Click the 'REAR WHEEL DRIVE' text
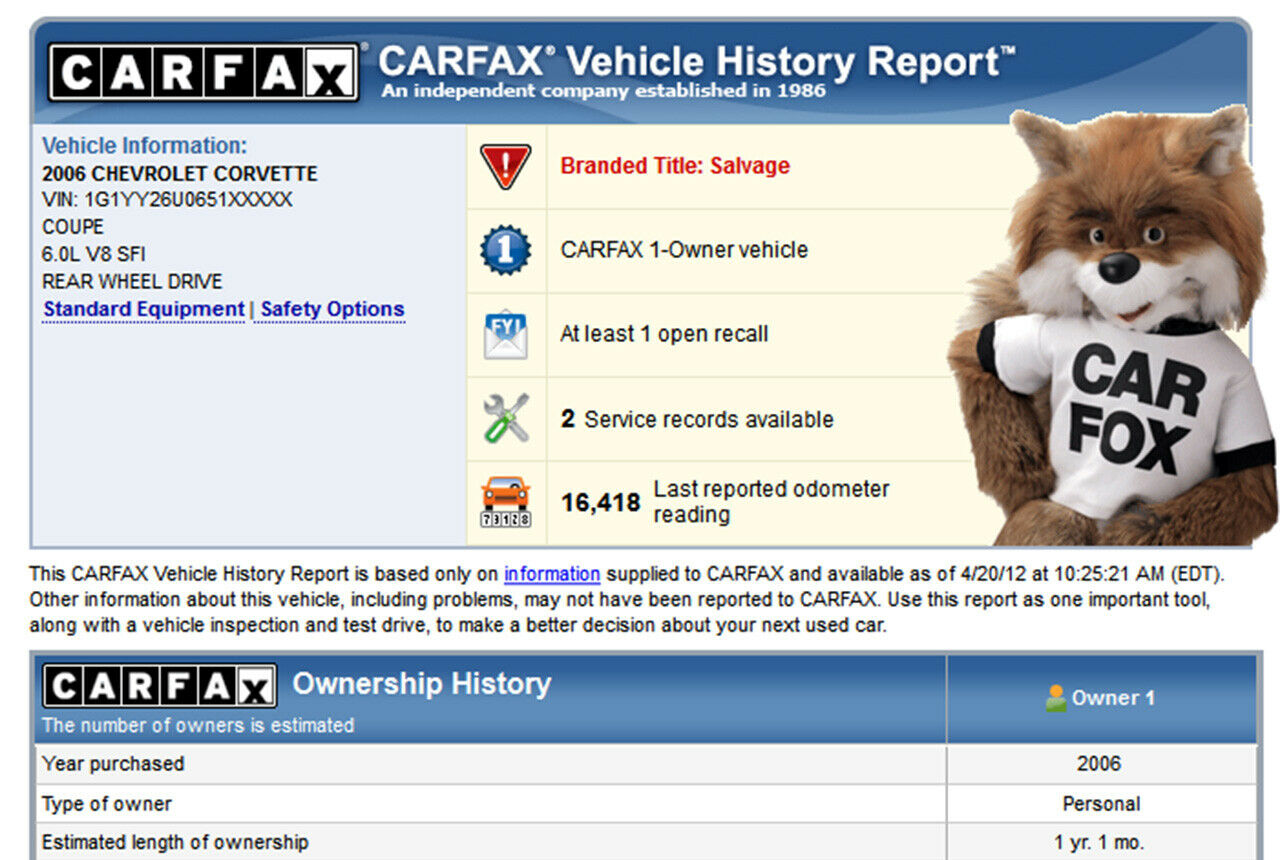Screen dimensions: 1280x860 tap(132, 282)
